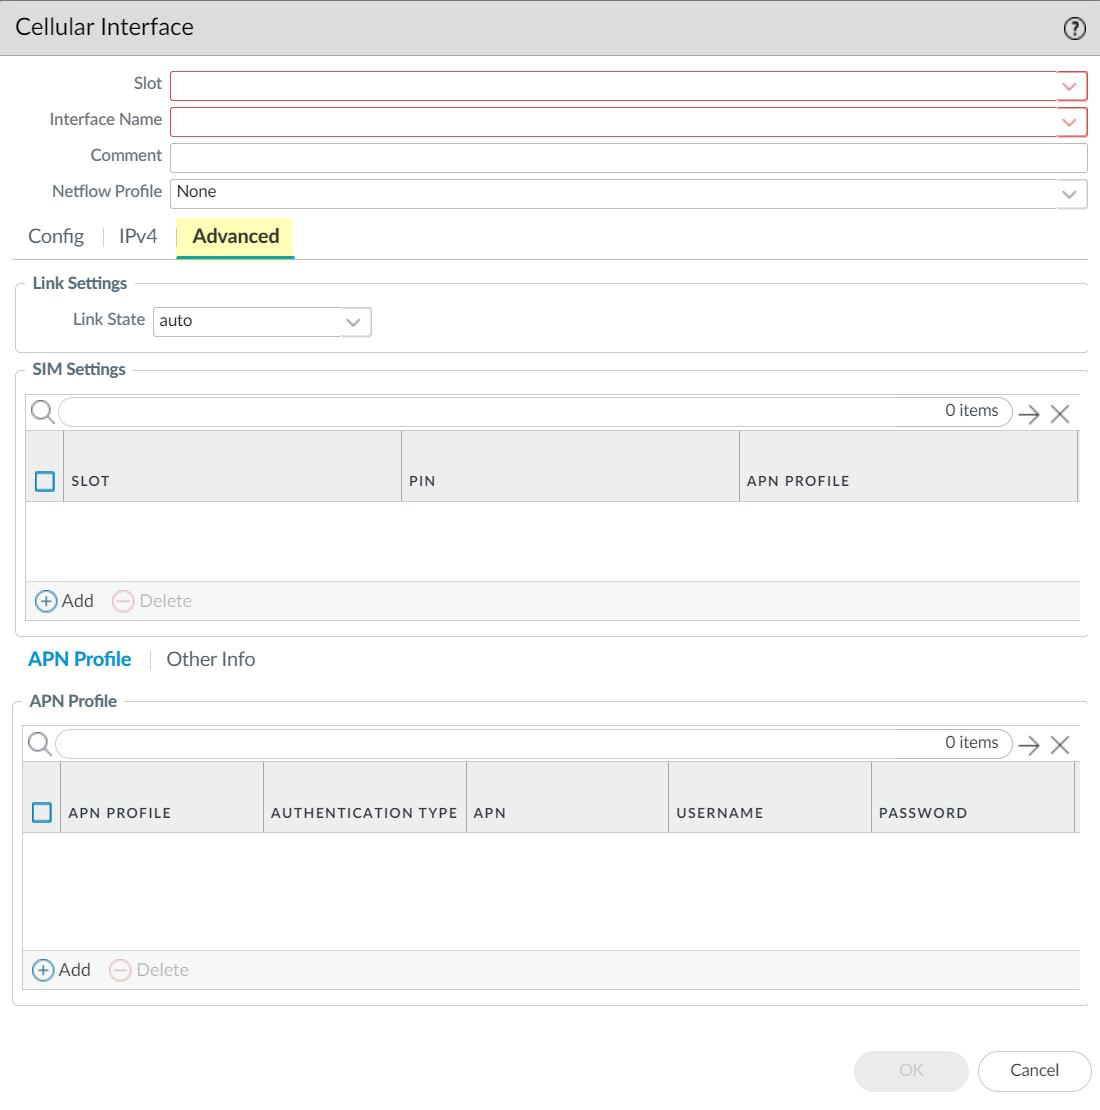
Task: Expand the Slot dropdown
Action: point(1070,86)
